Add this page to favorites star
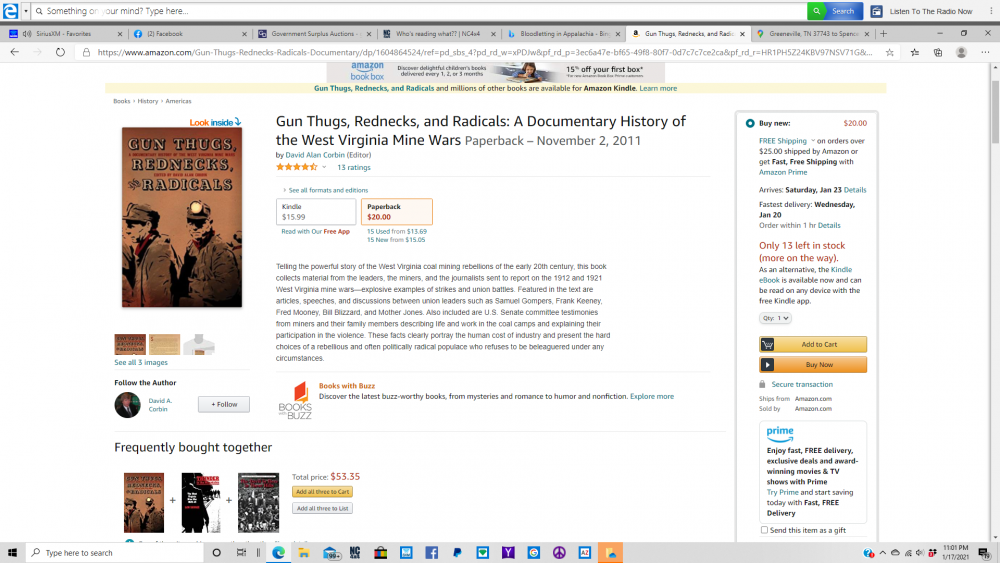Screen dimensions: 1000x563 (890, 52)
